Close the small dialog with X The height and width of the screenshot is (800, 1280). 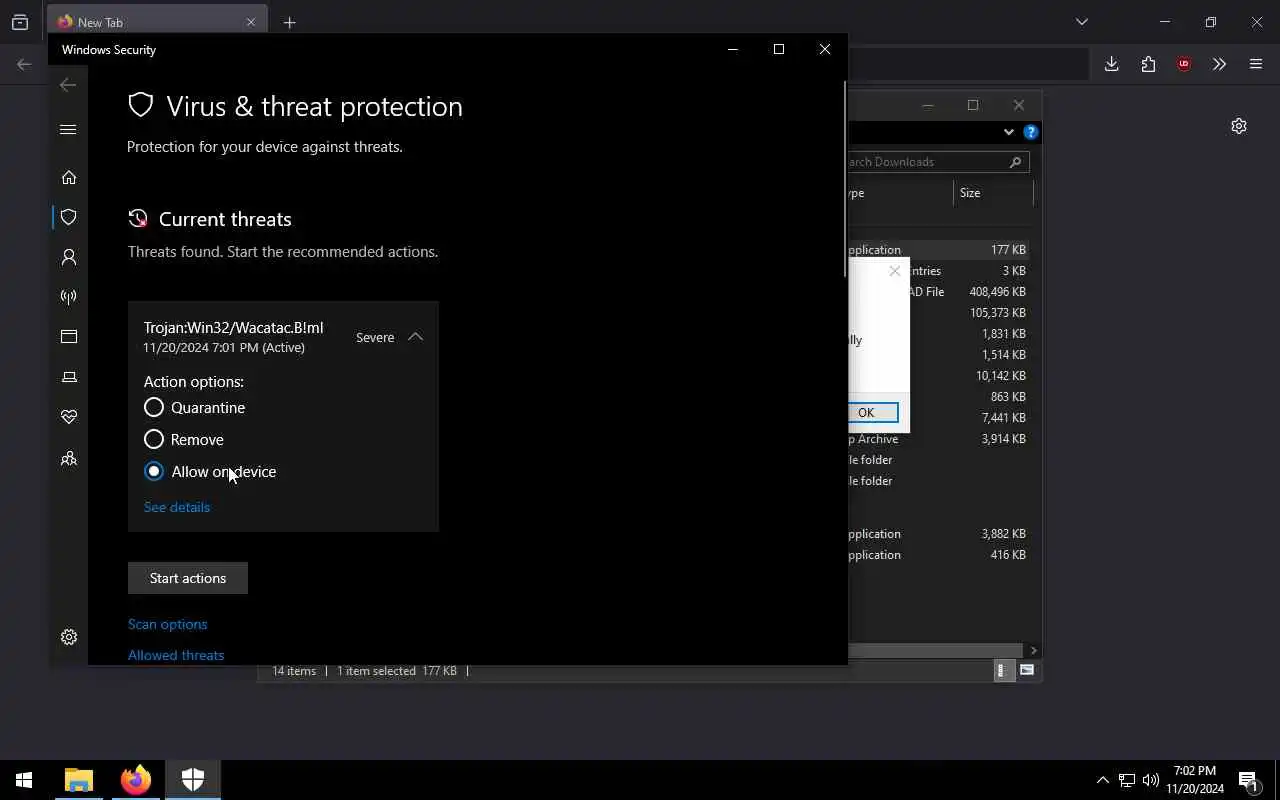[x=895, y=271]
